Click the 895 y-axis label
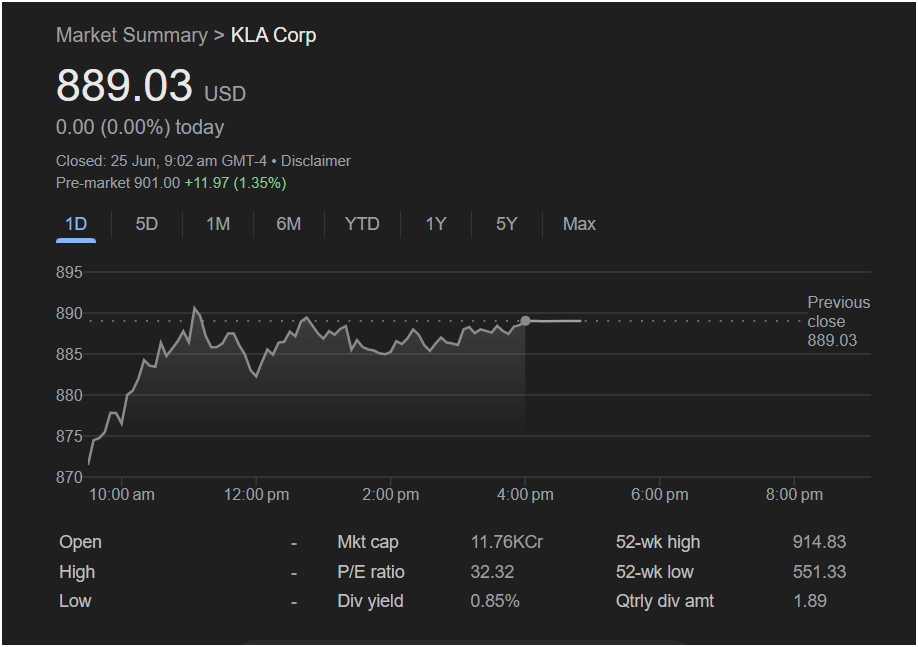This screenshot has width=918, height=647. [69, 273]
